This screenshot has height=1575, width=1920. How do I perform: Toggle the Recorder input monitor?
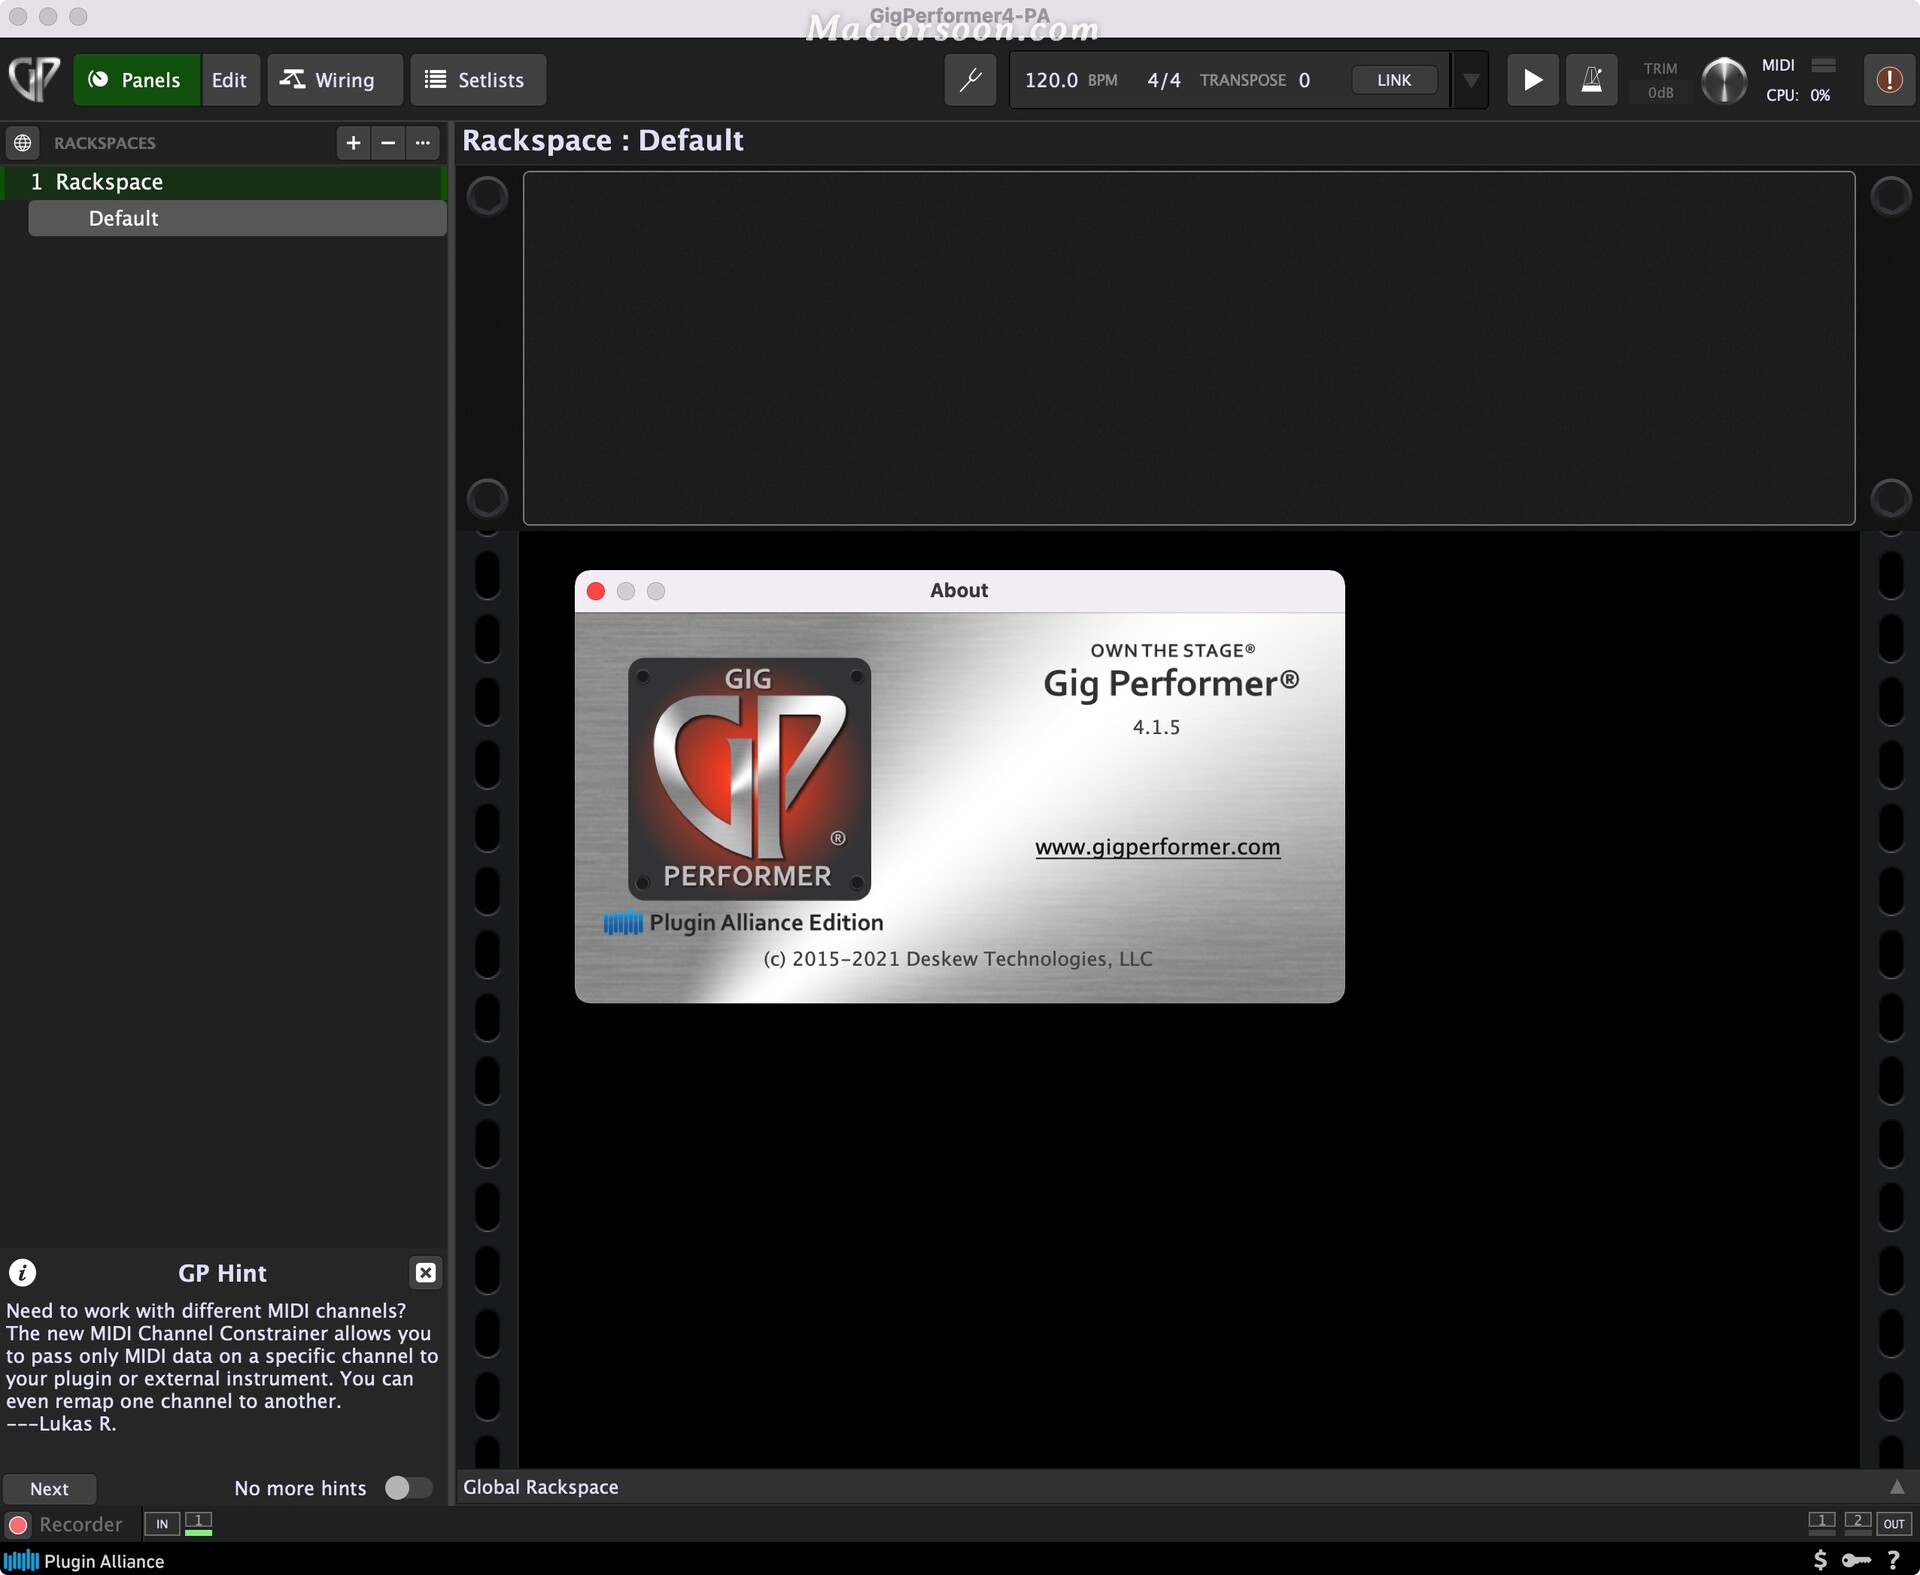pyautogui.click(x=159, y=1522)
